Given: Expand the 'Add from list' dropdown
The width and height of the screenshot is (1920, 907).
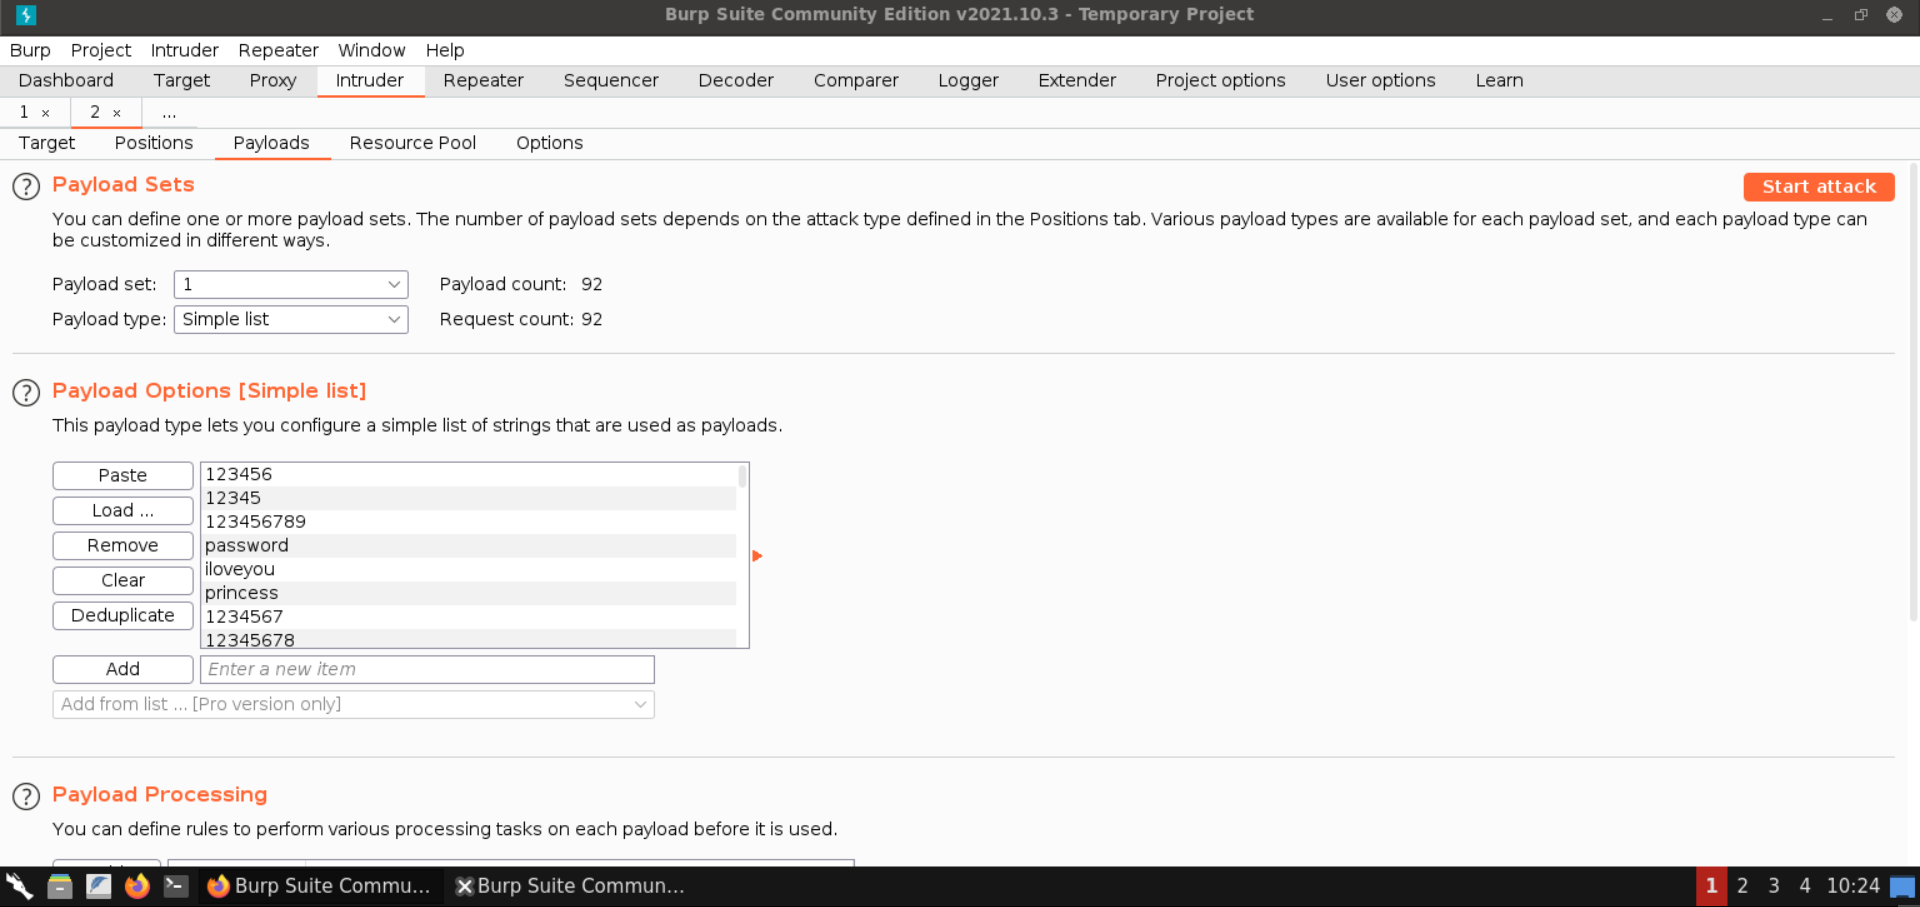Looking at the screenshot, I should (353, 705).
